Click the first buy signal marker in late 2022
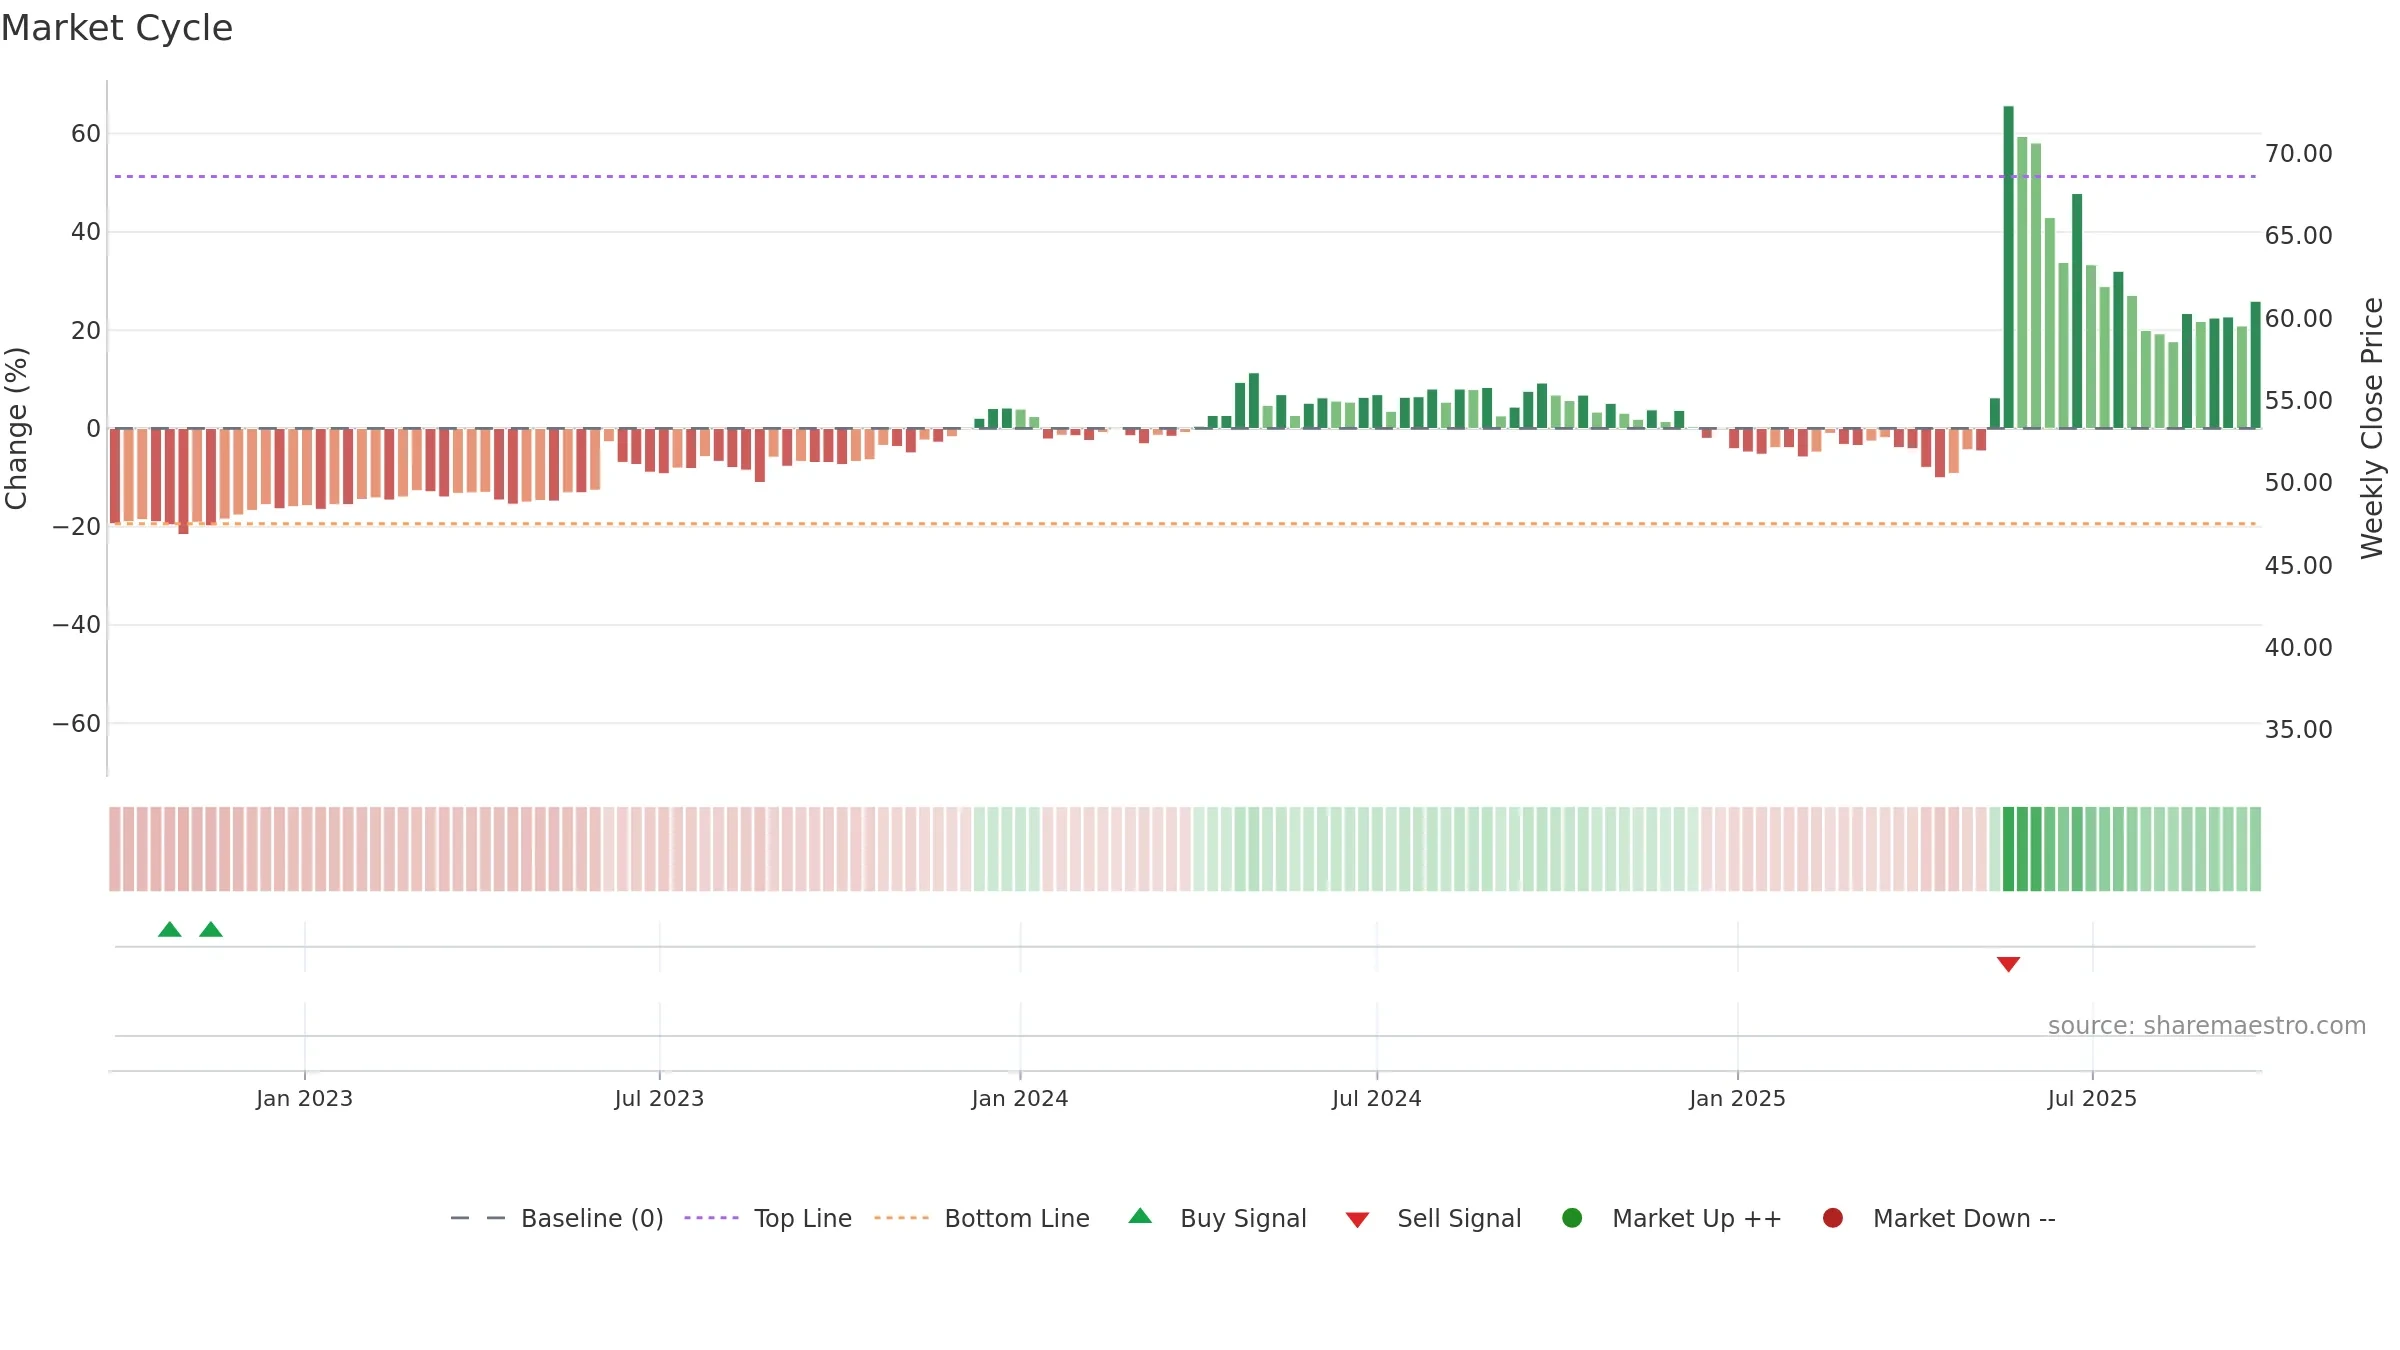Screen dimensions: 2400x1350 170,929
